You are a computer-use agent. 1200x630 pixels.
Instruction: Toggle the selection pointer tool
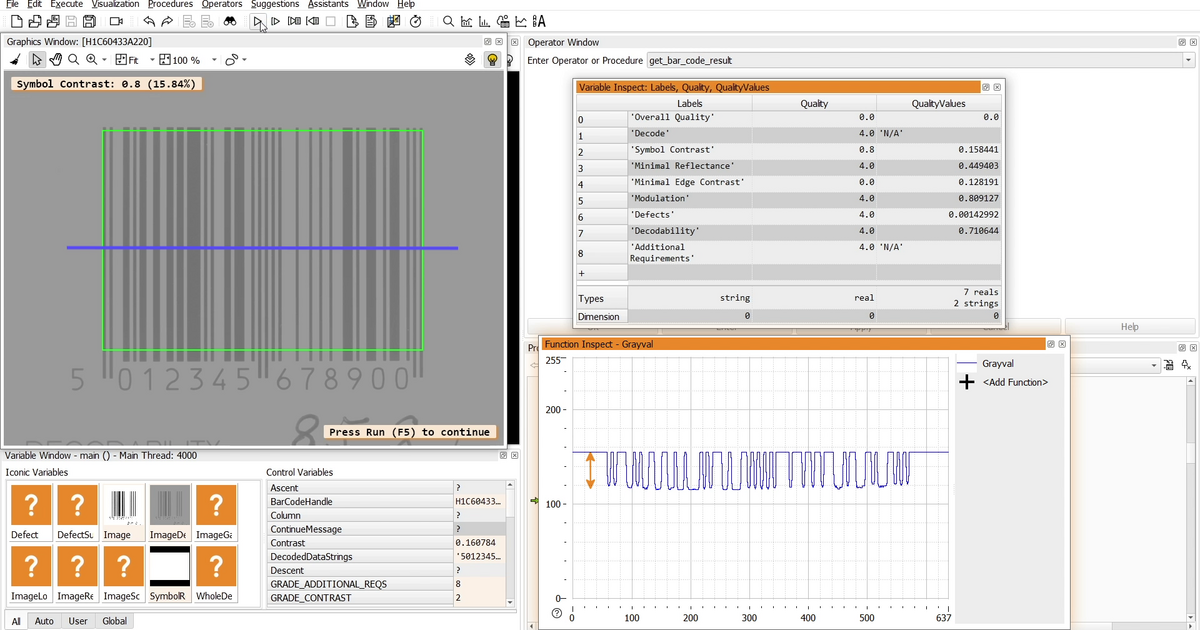coord(37,60)
